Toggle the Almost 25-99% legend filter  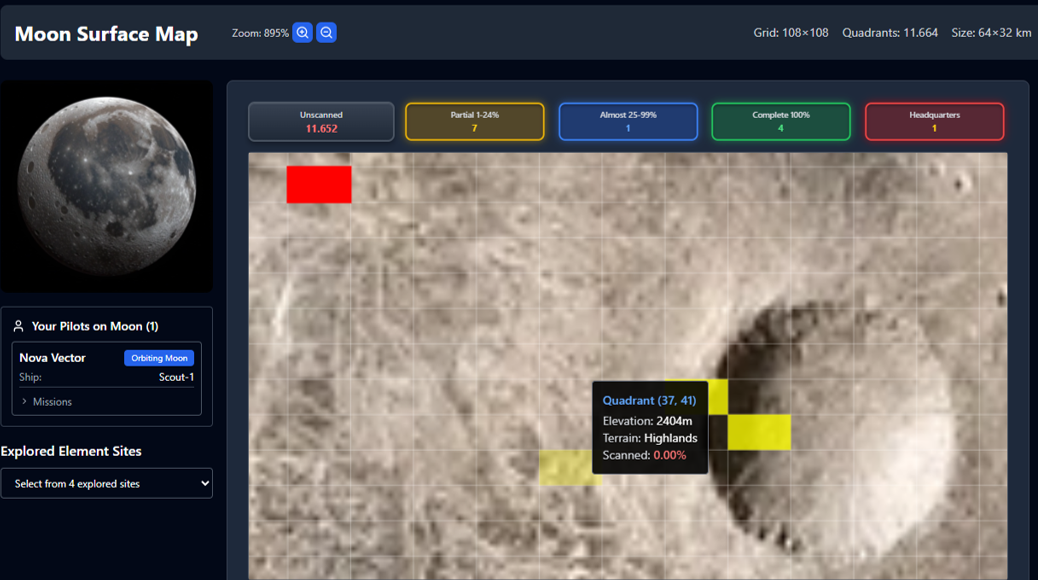628,122
